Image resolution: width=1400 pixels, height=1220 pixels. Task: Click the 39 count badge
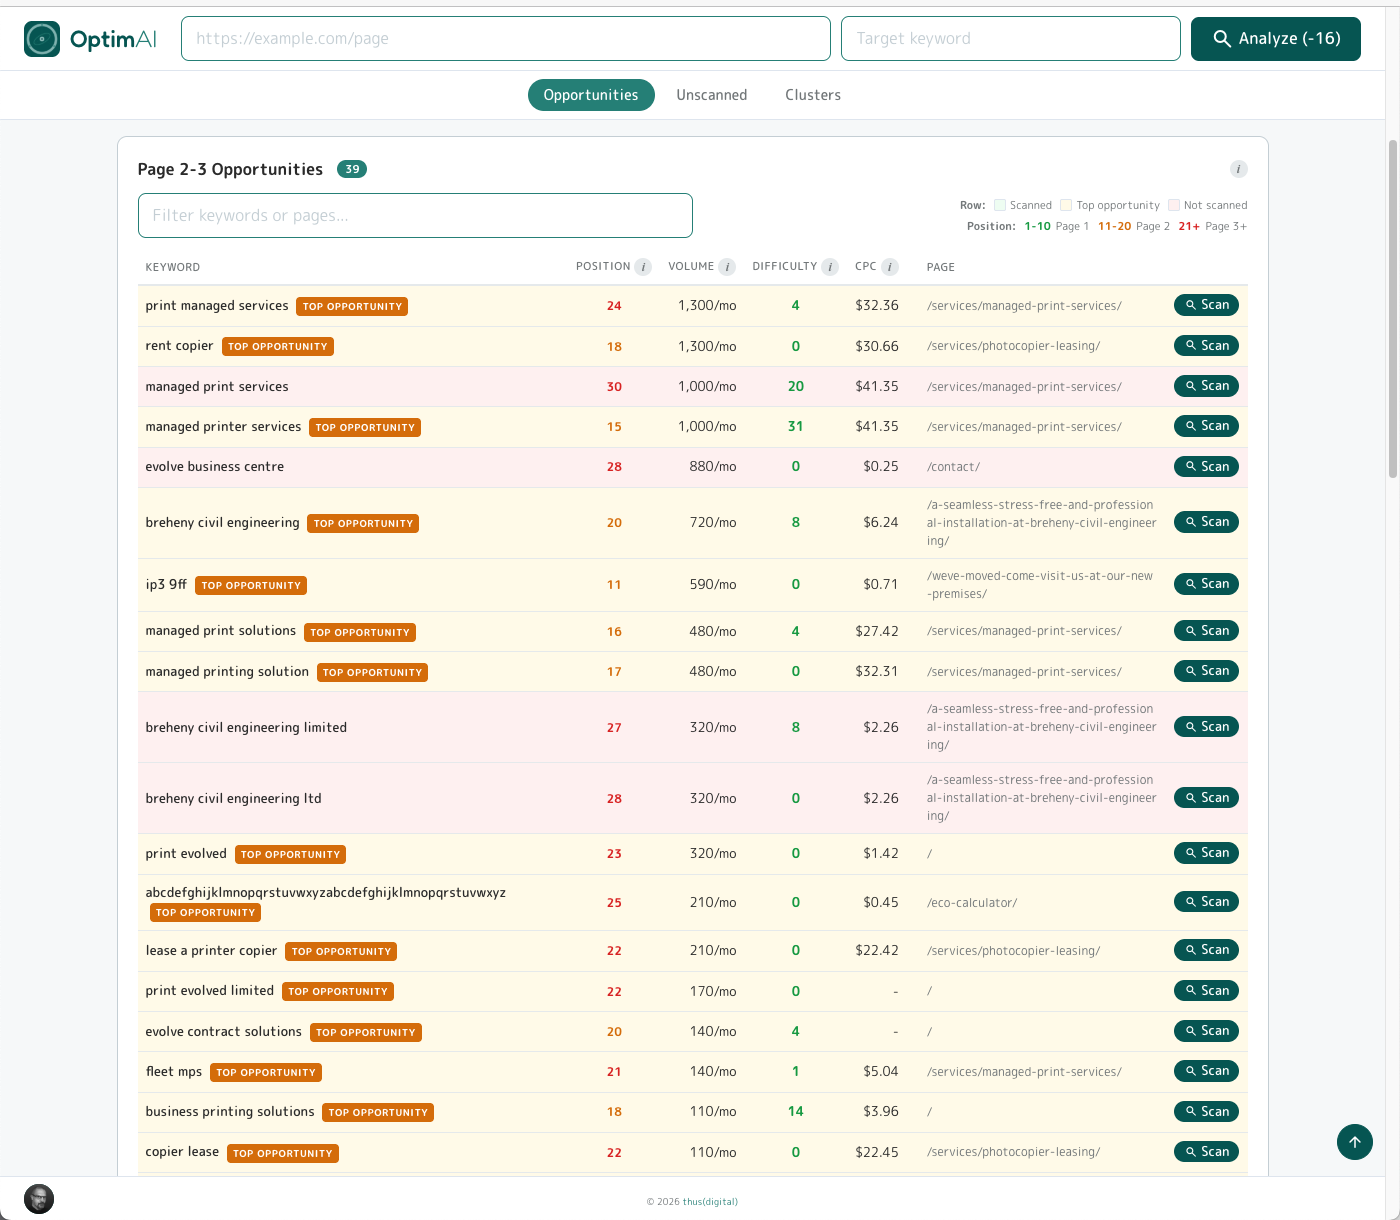[x=352, y=169]
